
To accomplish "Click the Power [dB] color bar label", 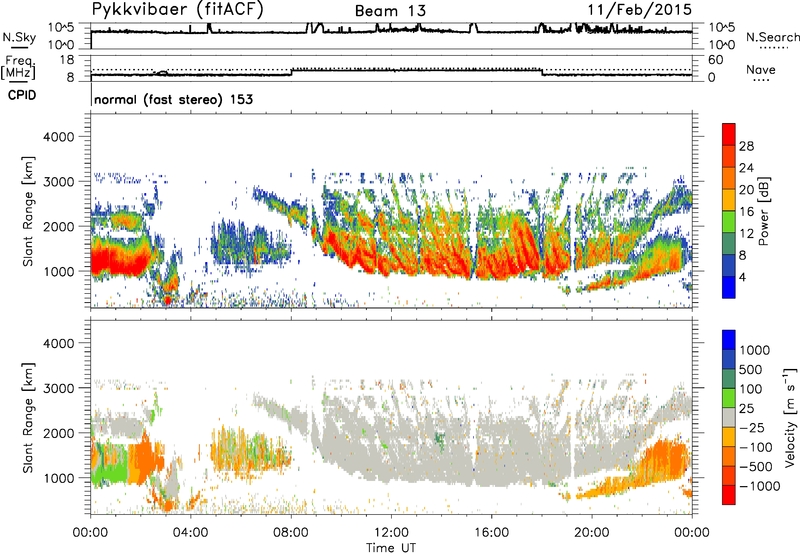I will 763,211.
